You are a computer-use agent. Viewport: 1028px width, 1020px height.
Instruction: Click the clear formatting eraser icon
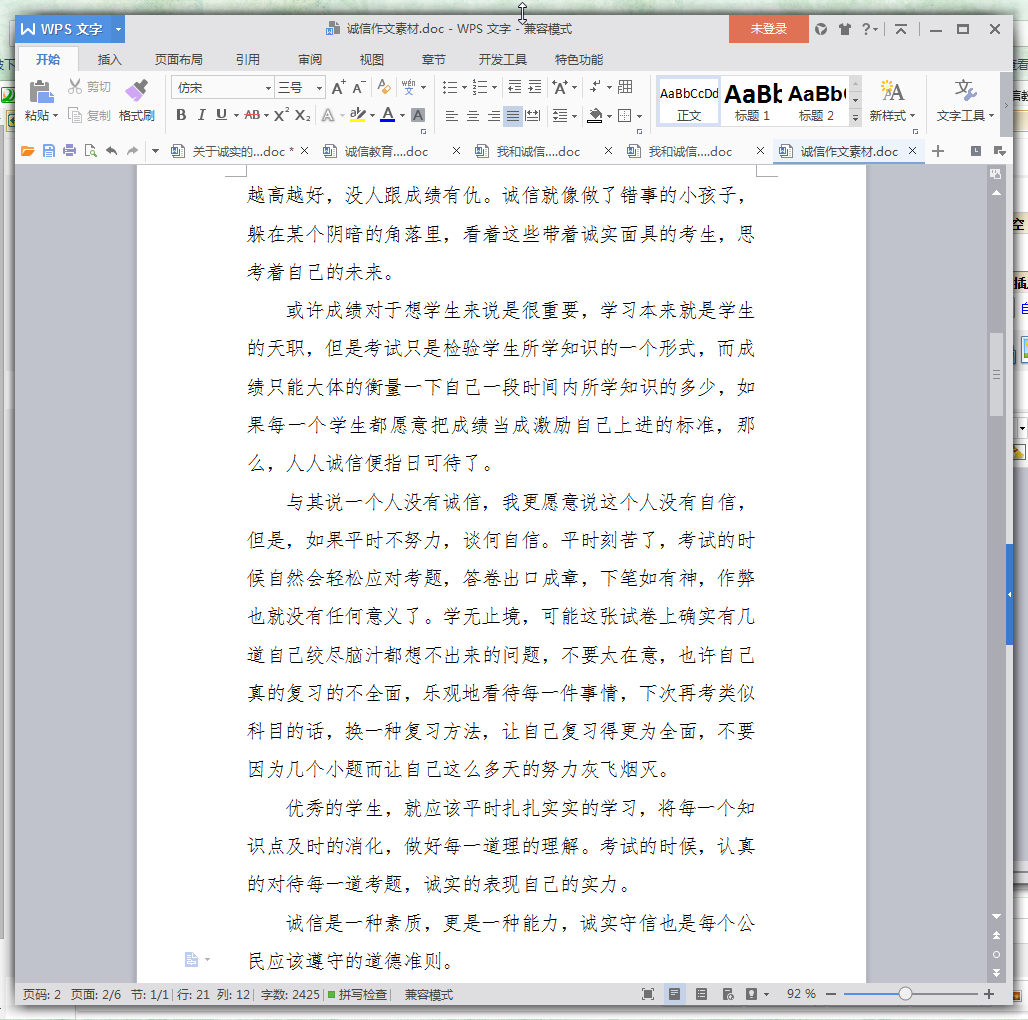[384, 87]
